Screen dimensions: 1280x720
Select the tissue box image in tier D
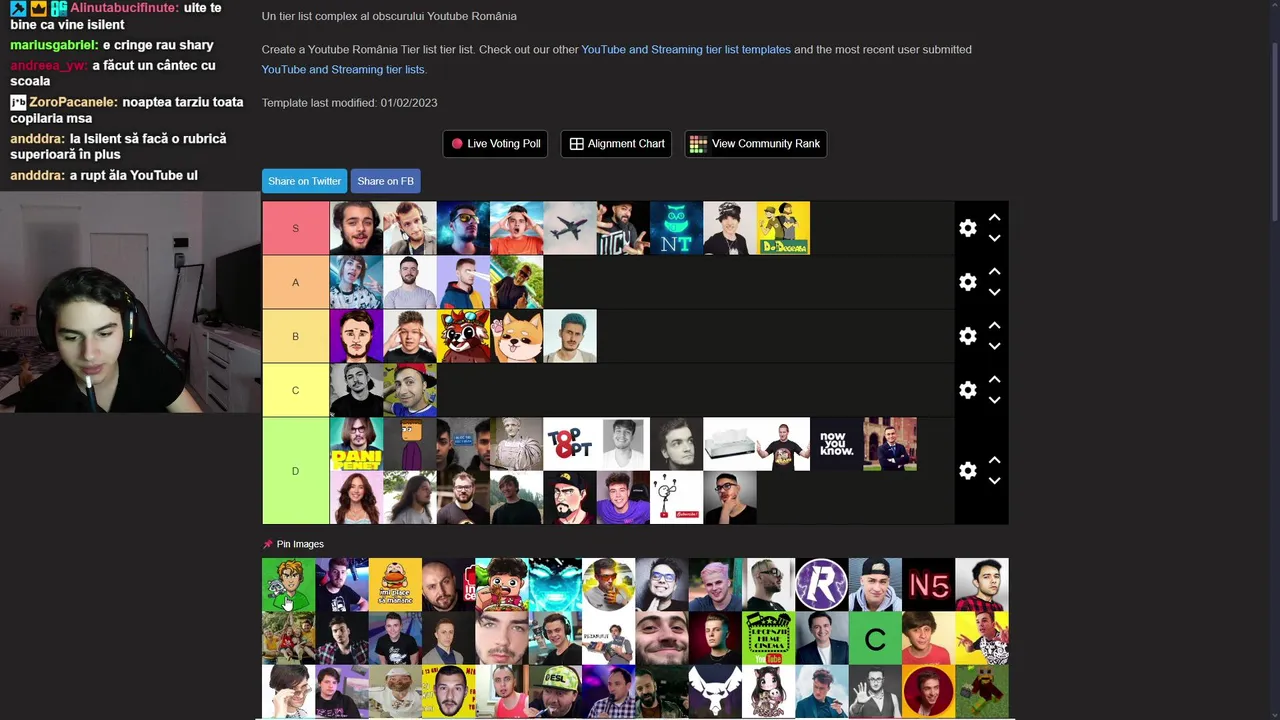730,444
